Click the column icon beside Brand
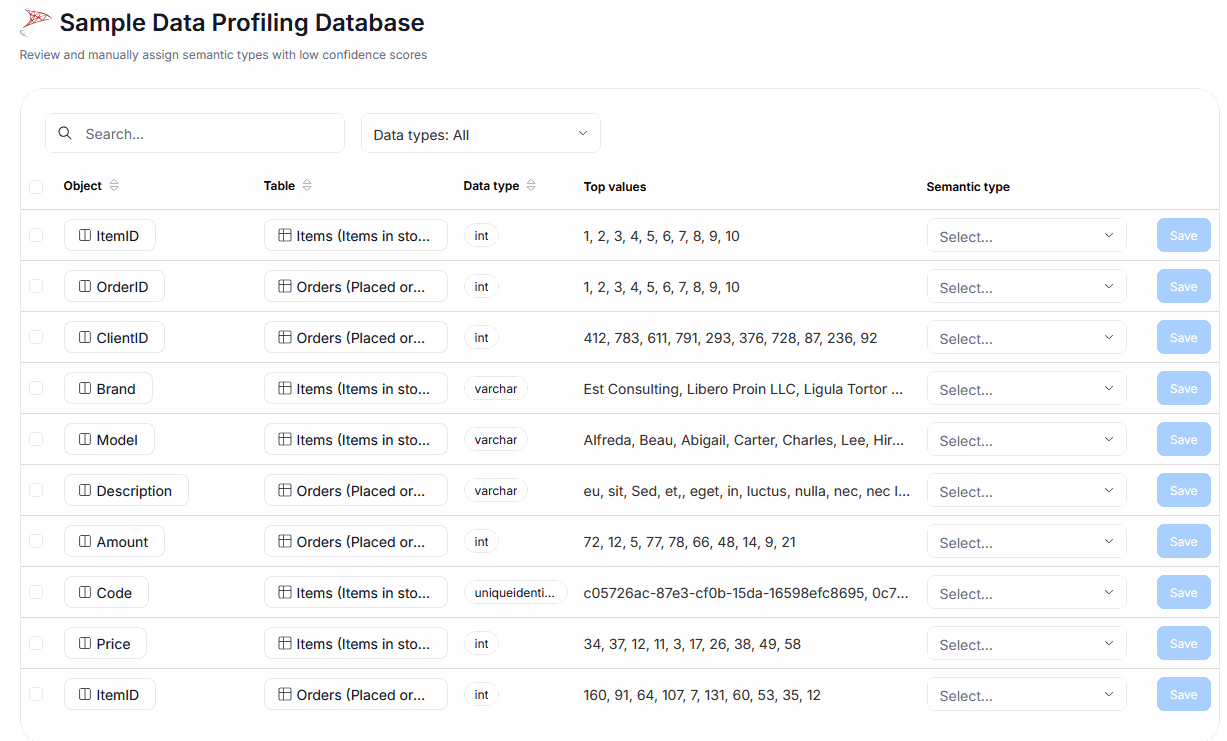 [85, 389]
